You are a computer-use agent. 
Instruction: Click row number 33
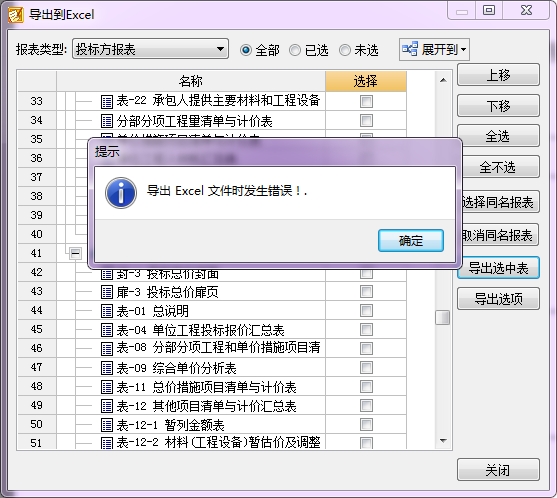pos(37,101)
